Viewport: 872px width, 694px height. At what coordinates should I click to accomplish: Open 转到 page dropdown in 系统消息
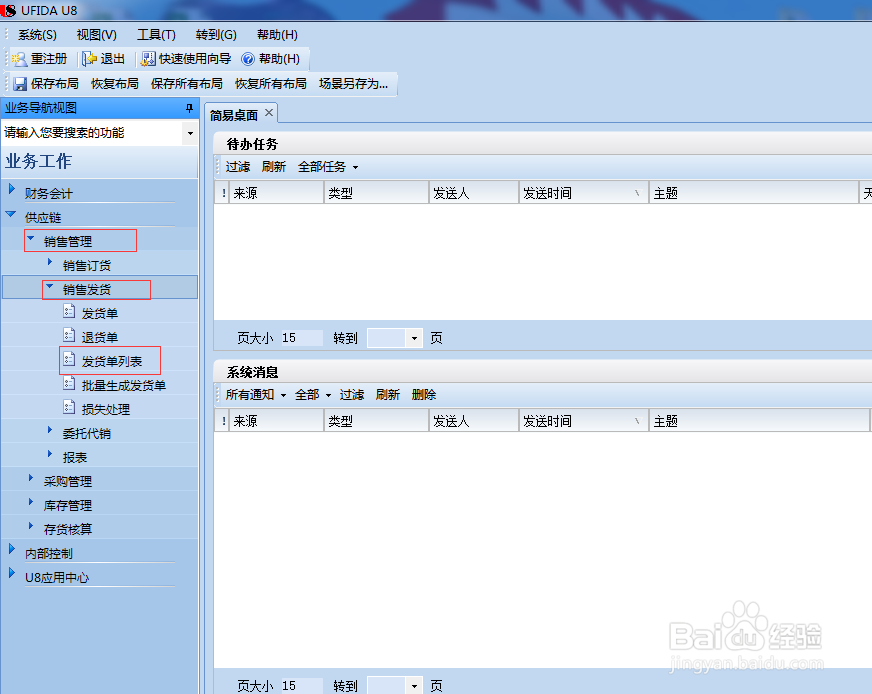(414, 686)
